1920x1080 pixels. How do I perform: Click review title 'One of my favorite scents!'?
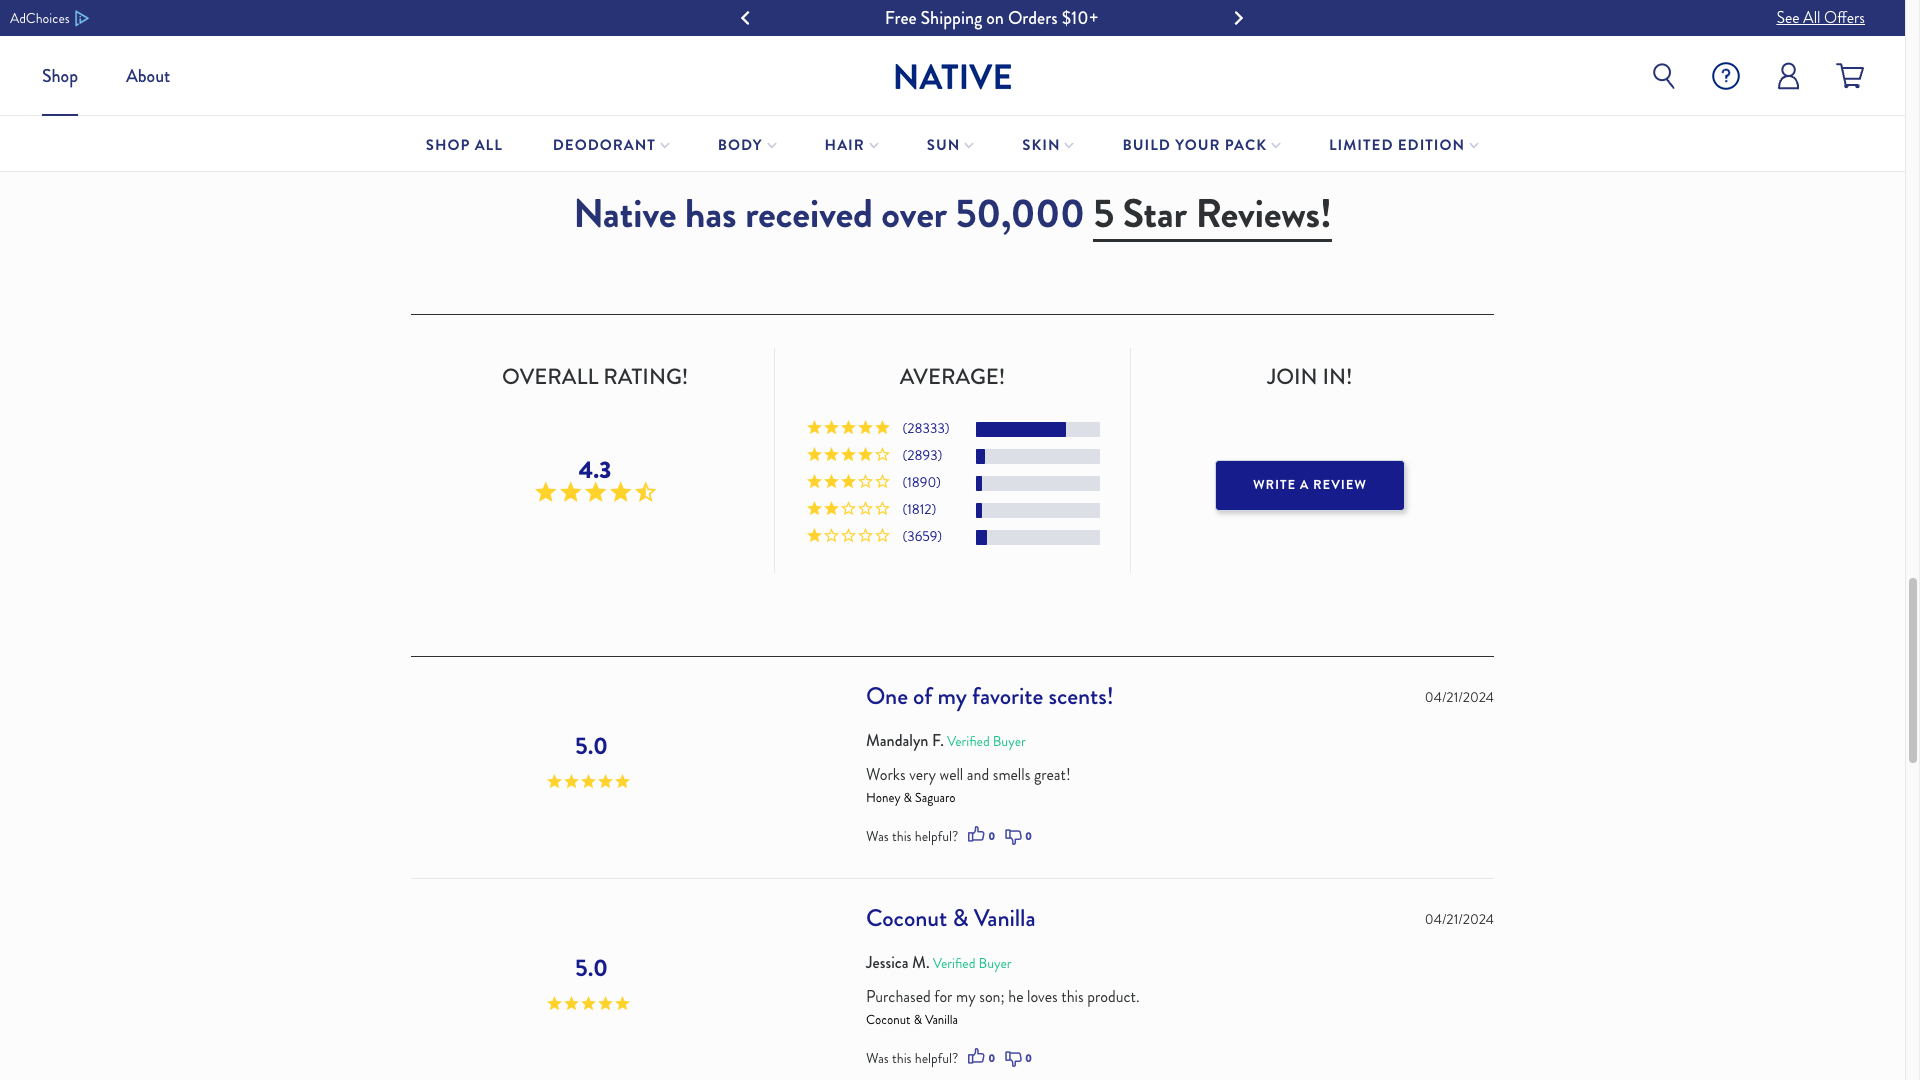pyautogui.click(x=989, y=696)
